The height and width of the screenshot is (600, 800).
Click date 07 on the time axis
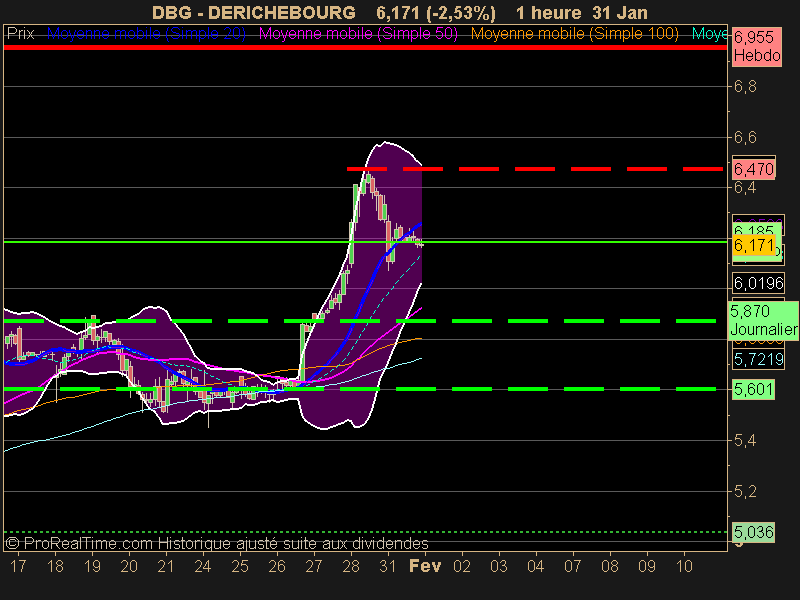tap(573, 566)
